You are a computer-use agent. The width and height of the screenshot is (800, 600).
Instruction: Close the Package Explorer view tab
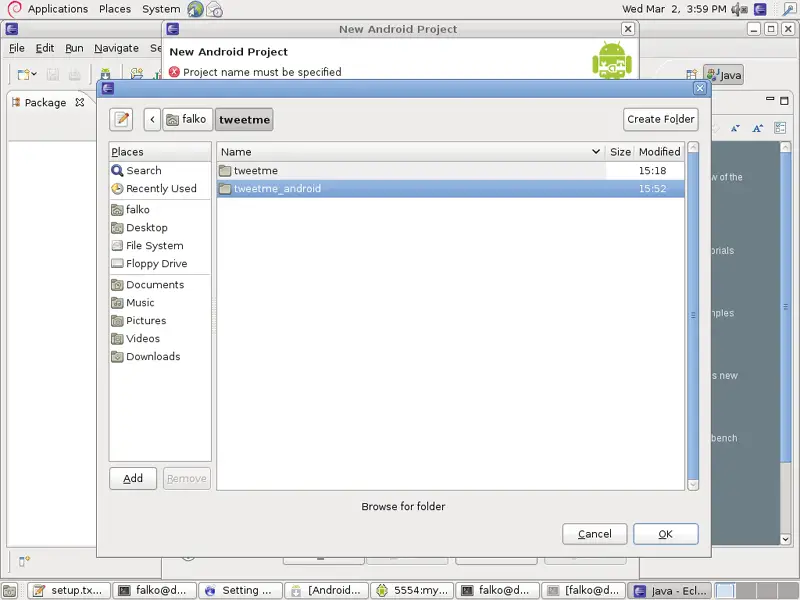[x=80, y=103]
